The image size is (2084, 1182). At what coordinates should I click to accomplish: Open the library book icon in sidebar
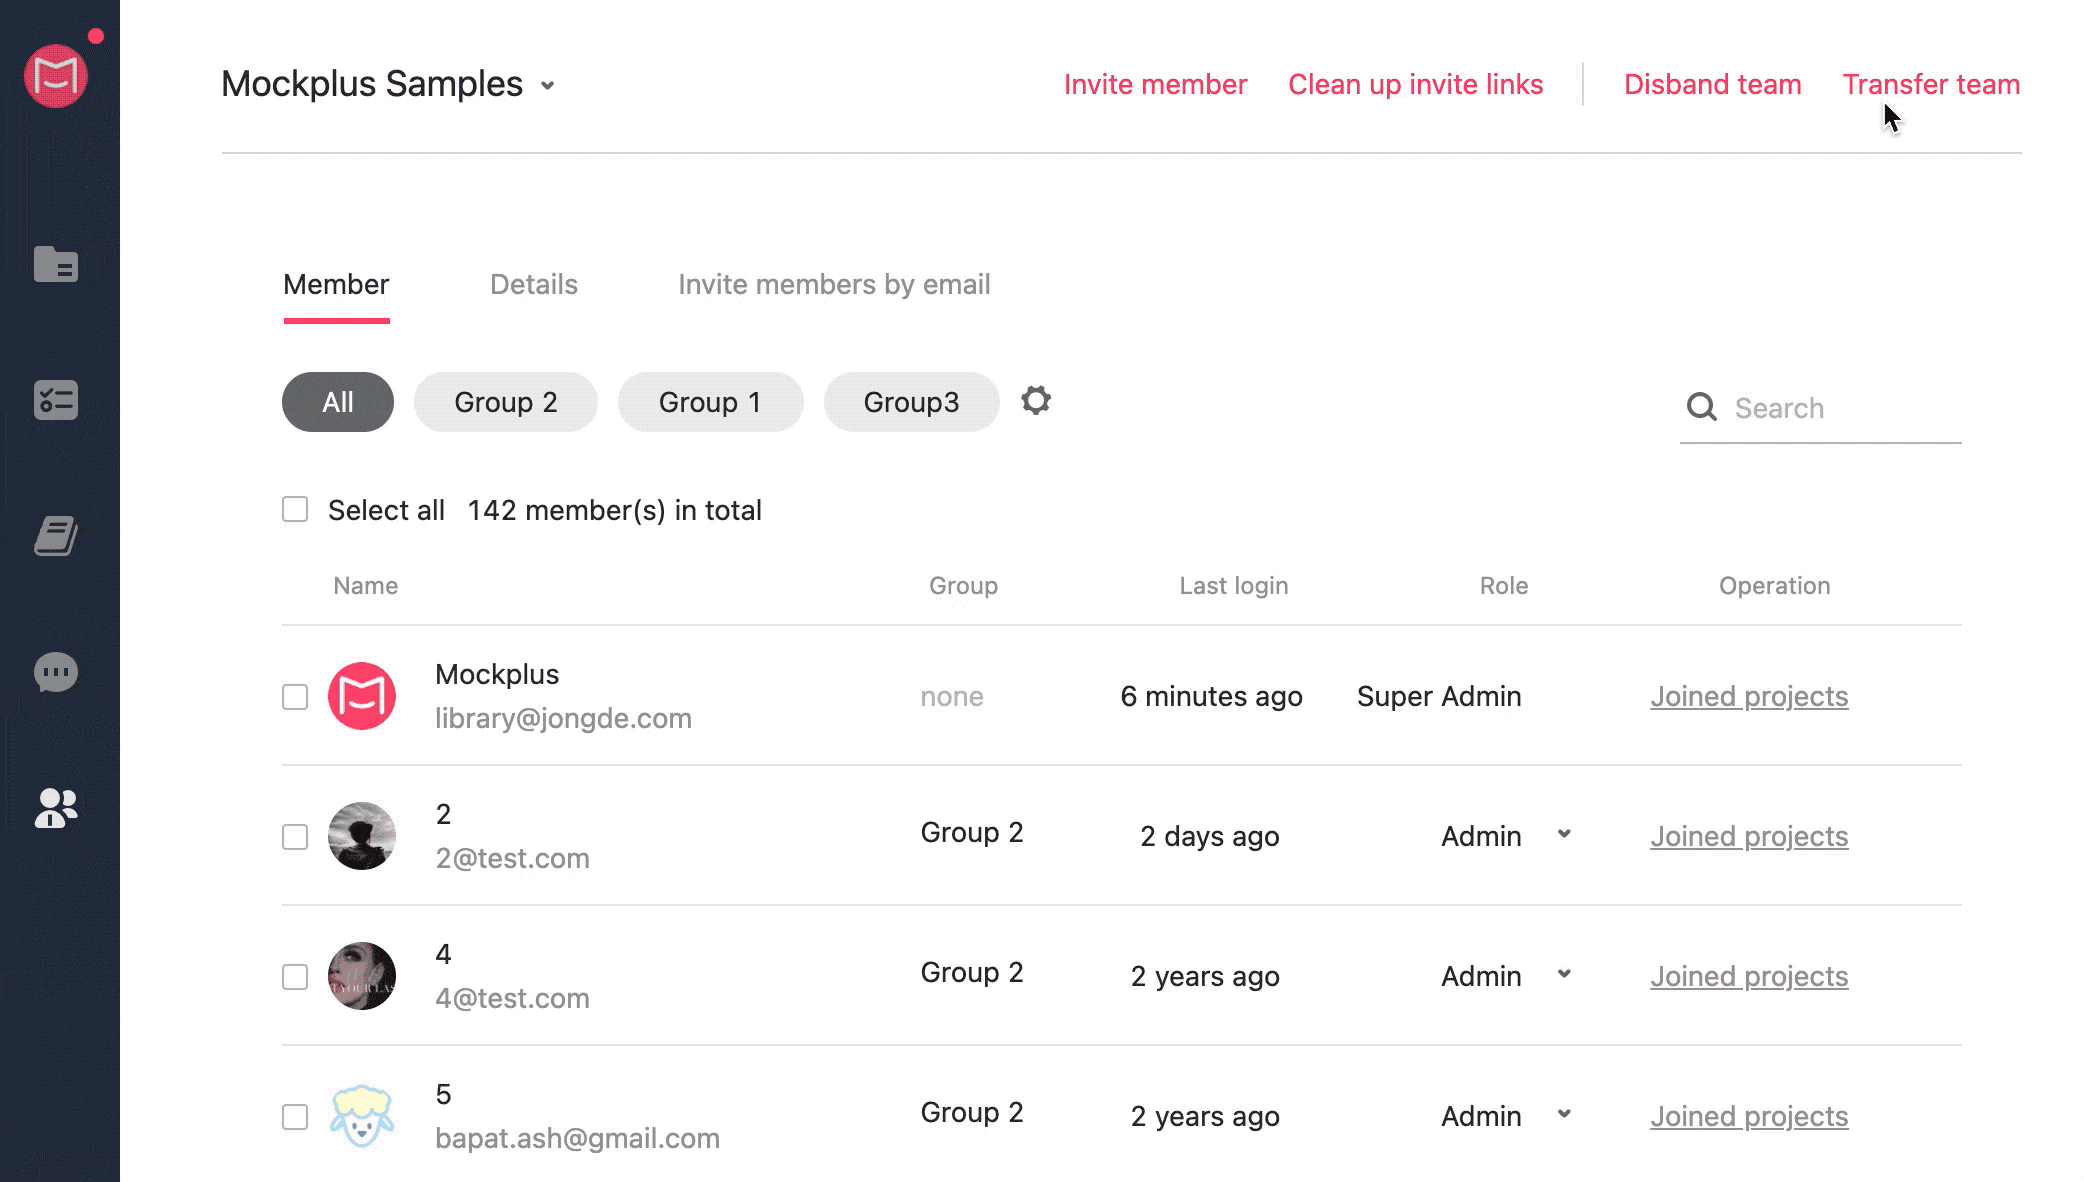[x=56, y=536]
